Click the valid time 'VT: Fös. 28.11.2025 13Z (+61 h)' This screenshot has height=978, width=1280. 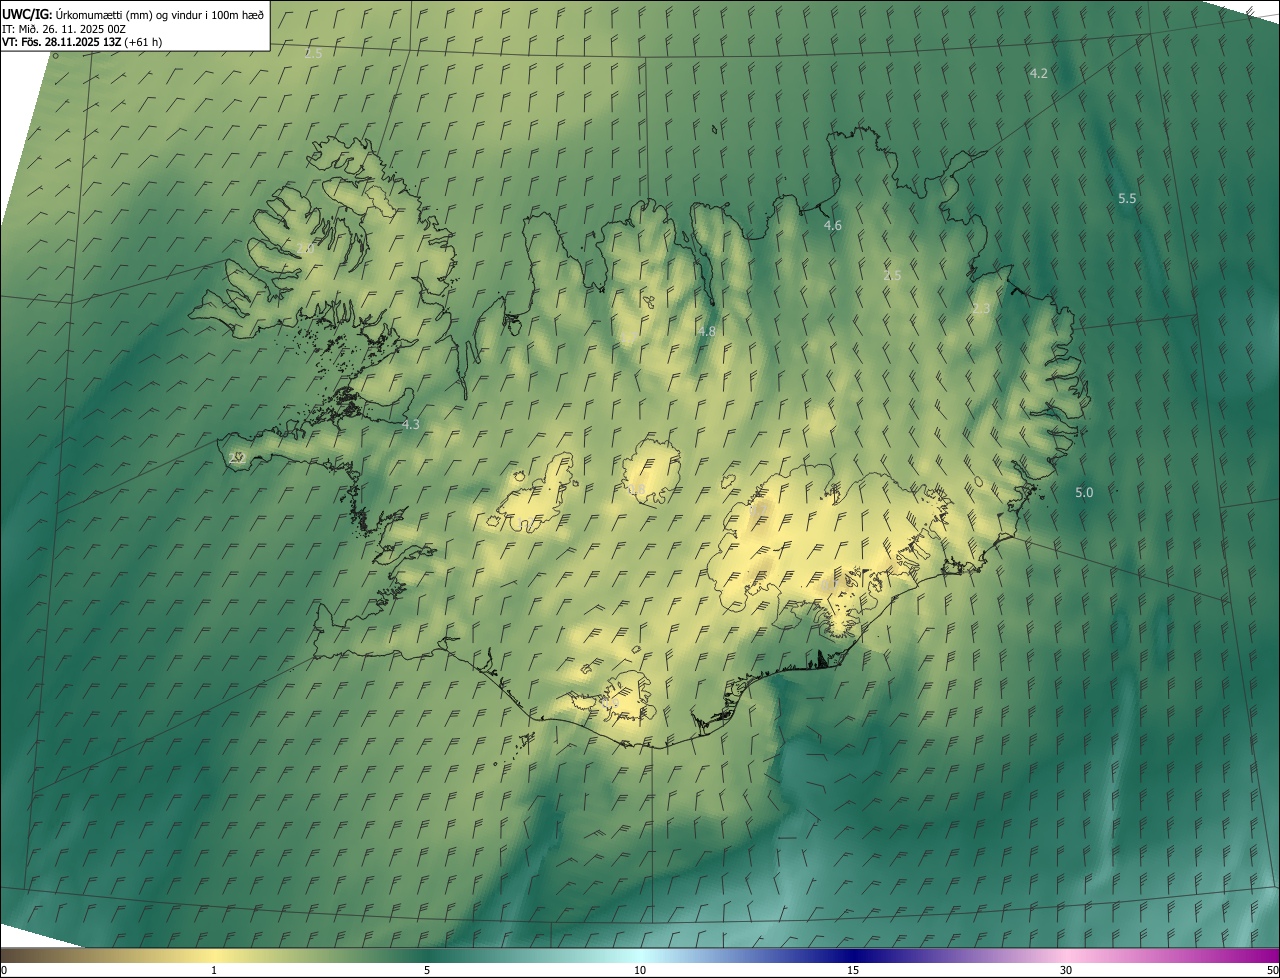click(82, 42)
